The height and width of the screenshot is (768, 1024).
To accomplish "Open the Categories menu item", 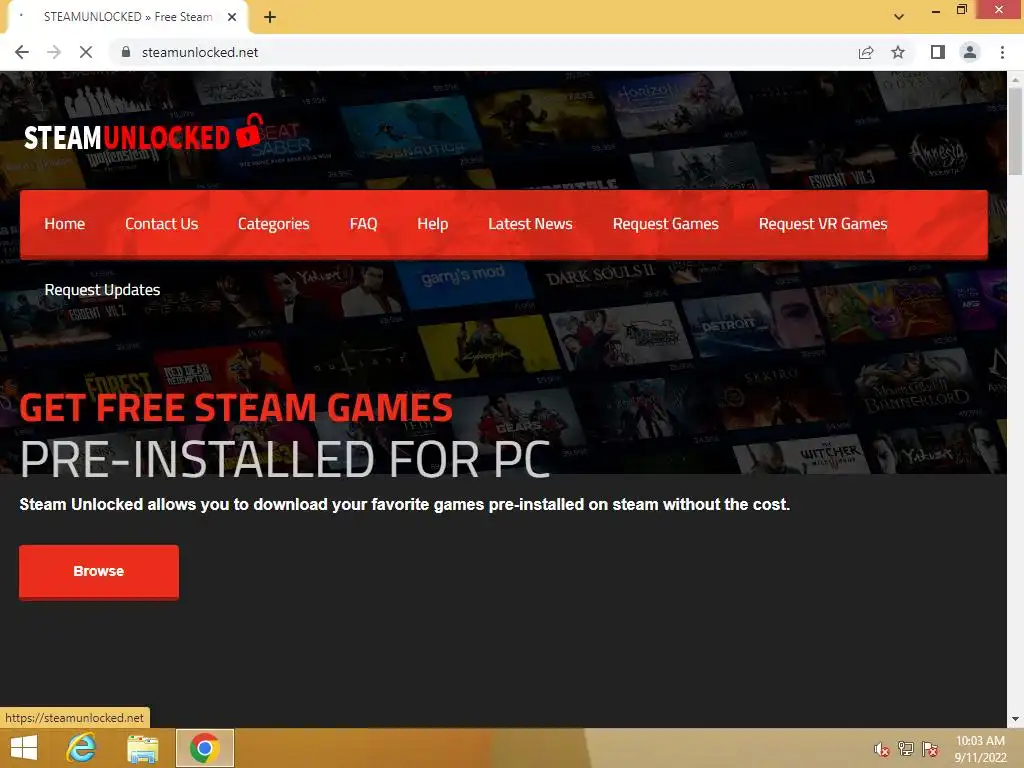I will pos(274,224).
